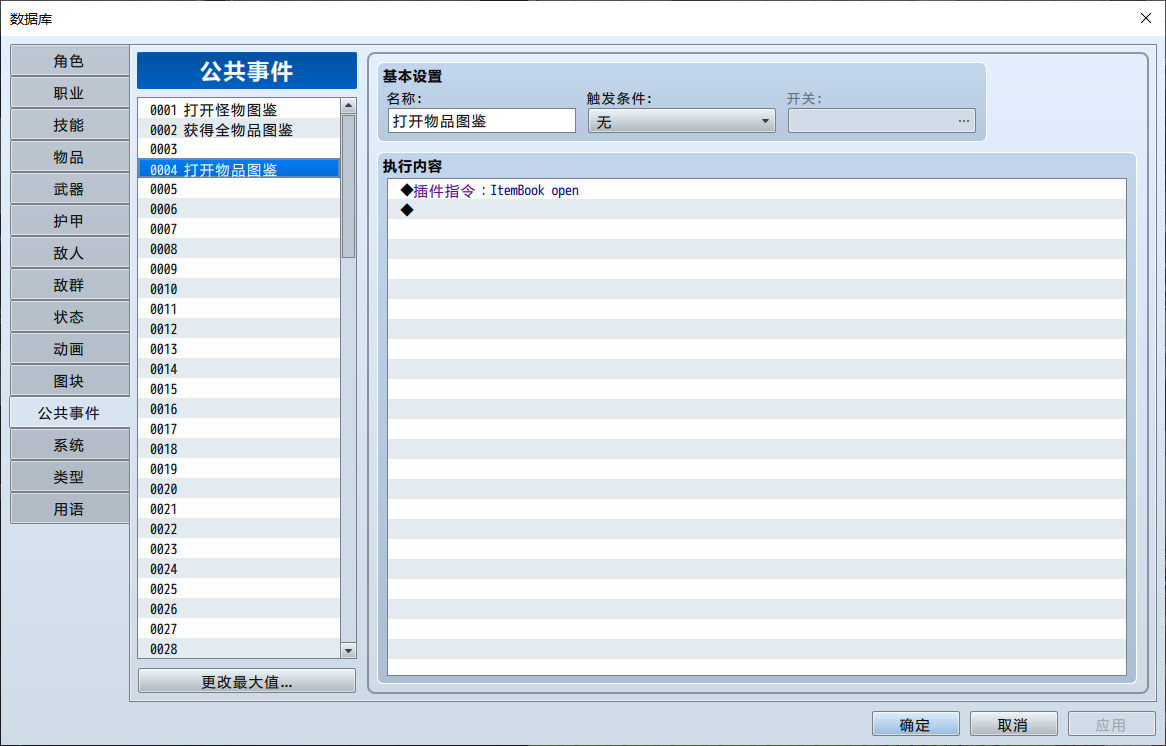Screen dimensions: 1166x746
Task: Open the 武器 tab
Action: pos(69,189)
